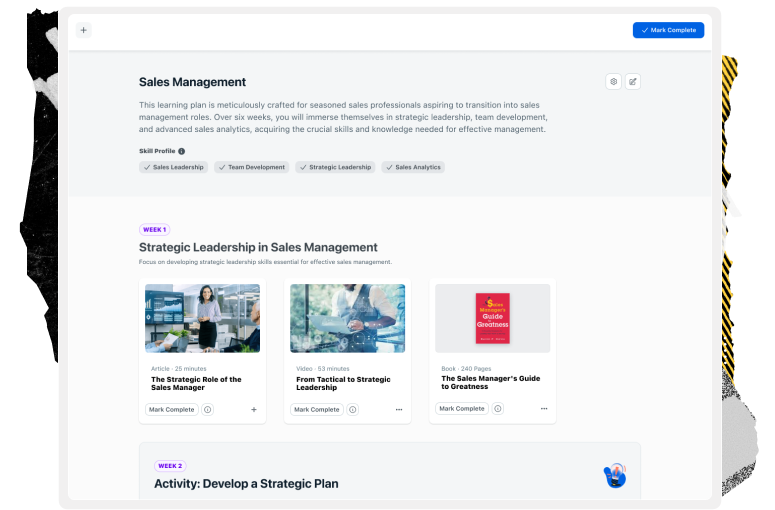Select the Sales Analytics skill tag

413,167
